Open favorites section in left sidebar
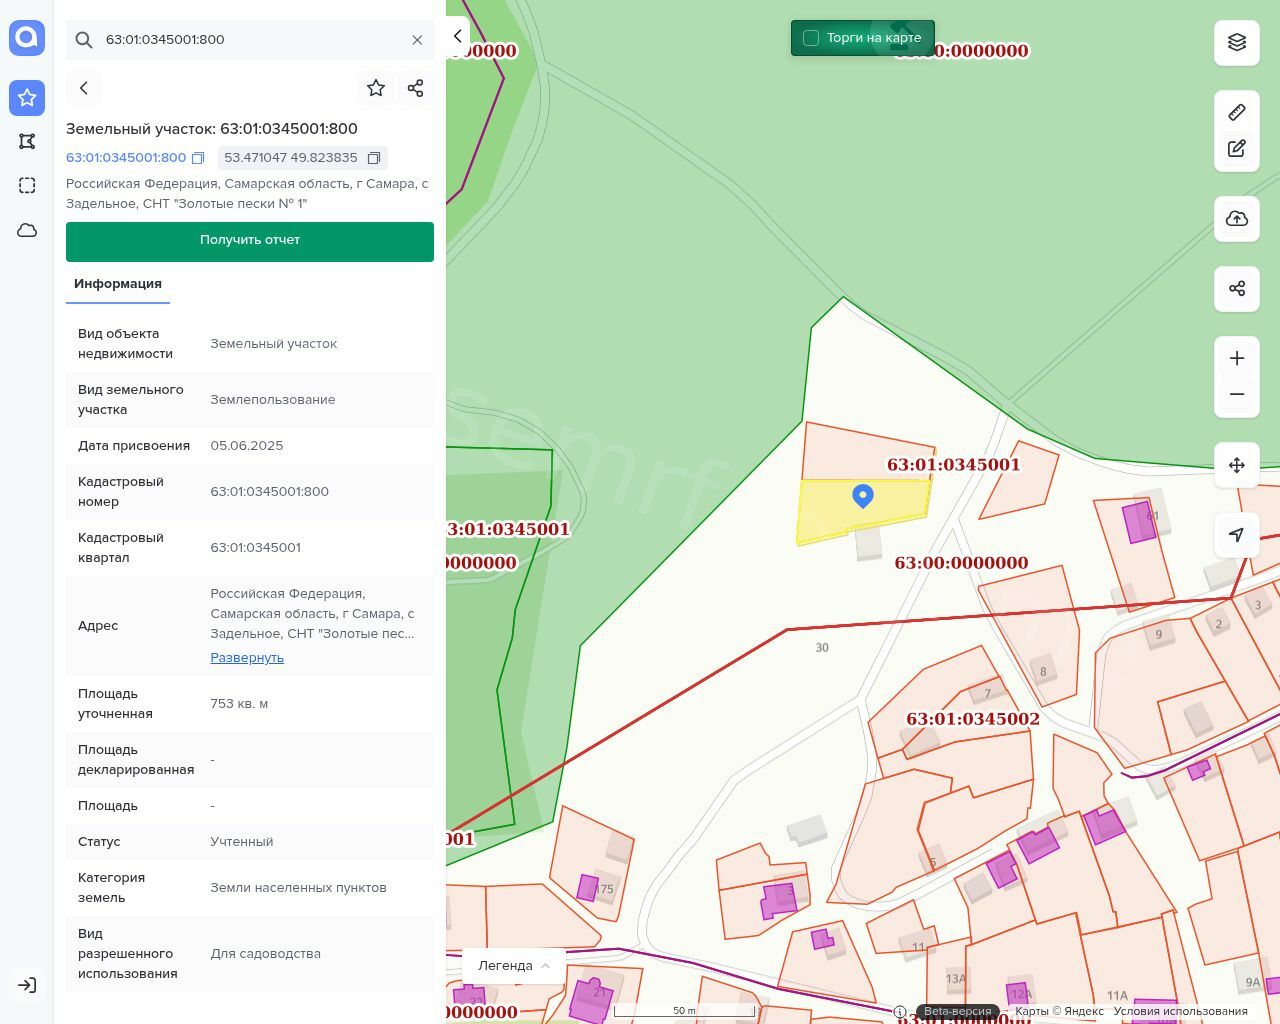This screenshot has height=1024, width=1280. point(27,98)
